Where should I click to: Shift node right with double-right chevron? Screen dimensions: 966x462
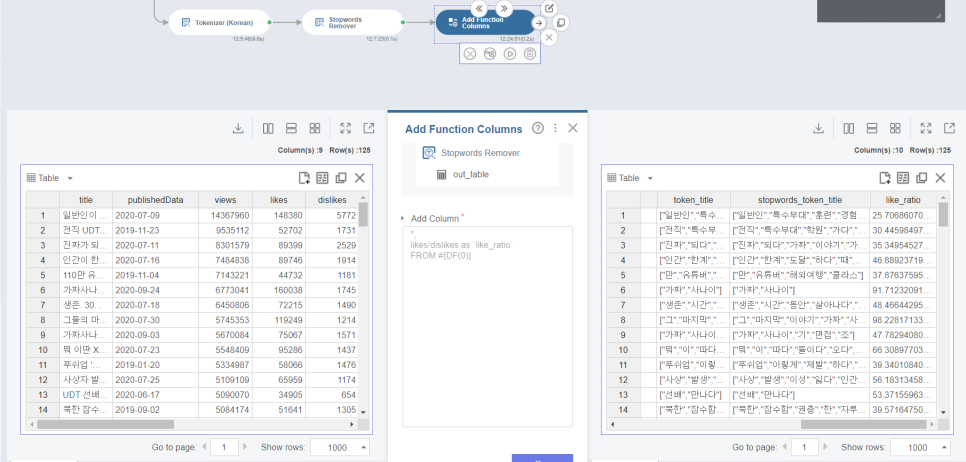tap(504, 9)
